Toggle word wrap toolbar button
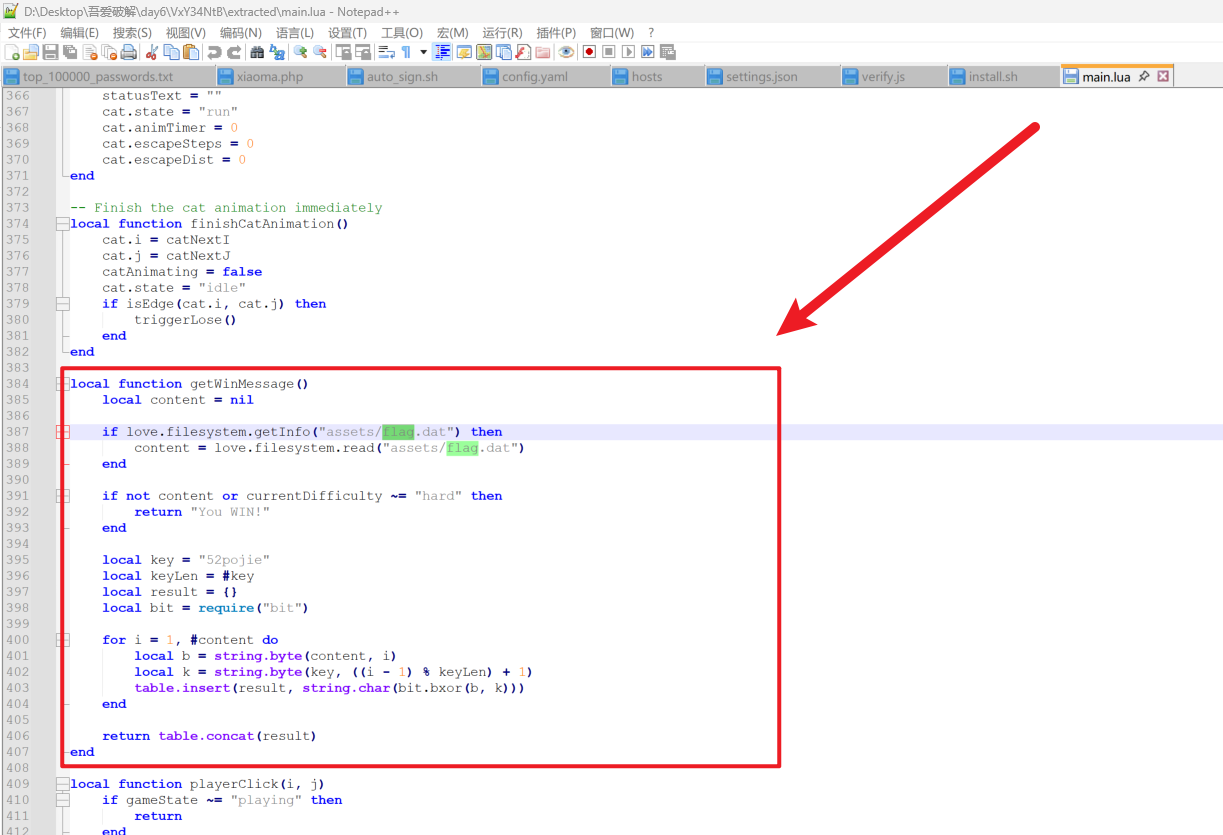 click(x=386, y=52)
